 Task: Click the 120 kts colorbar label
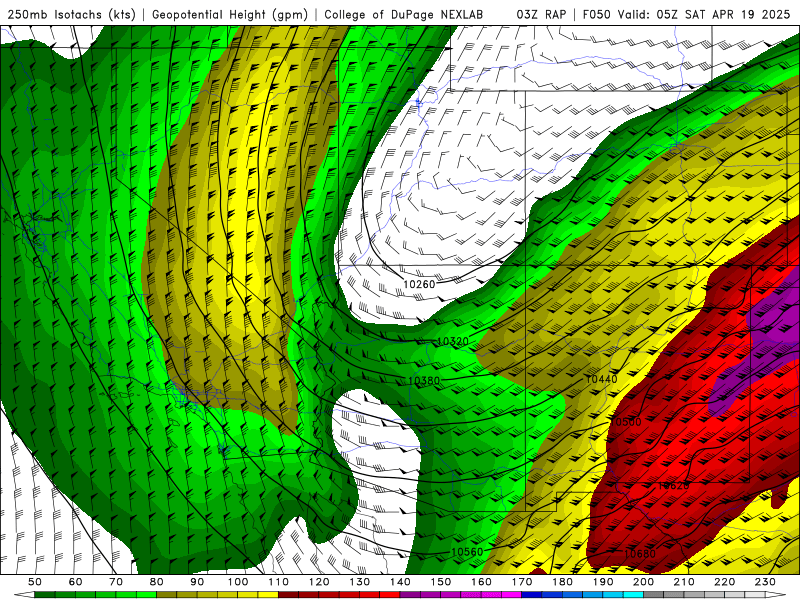click(319, 582)
